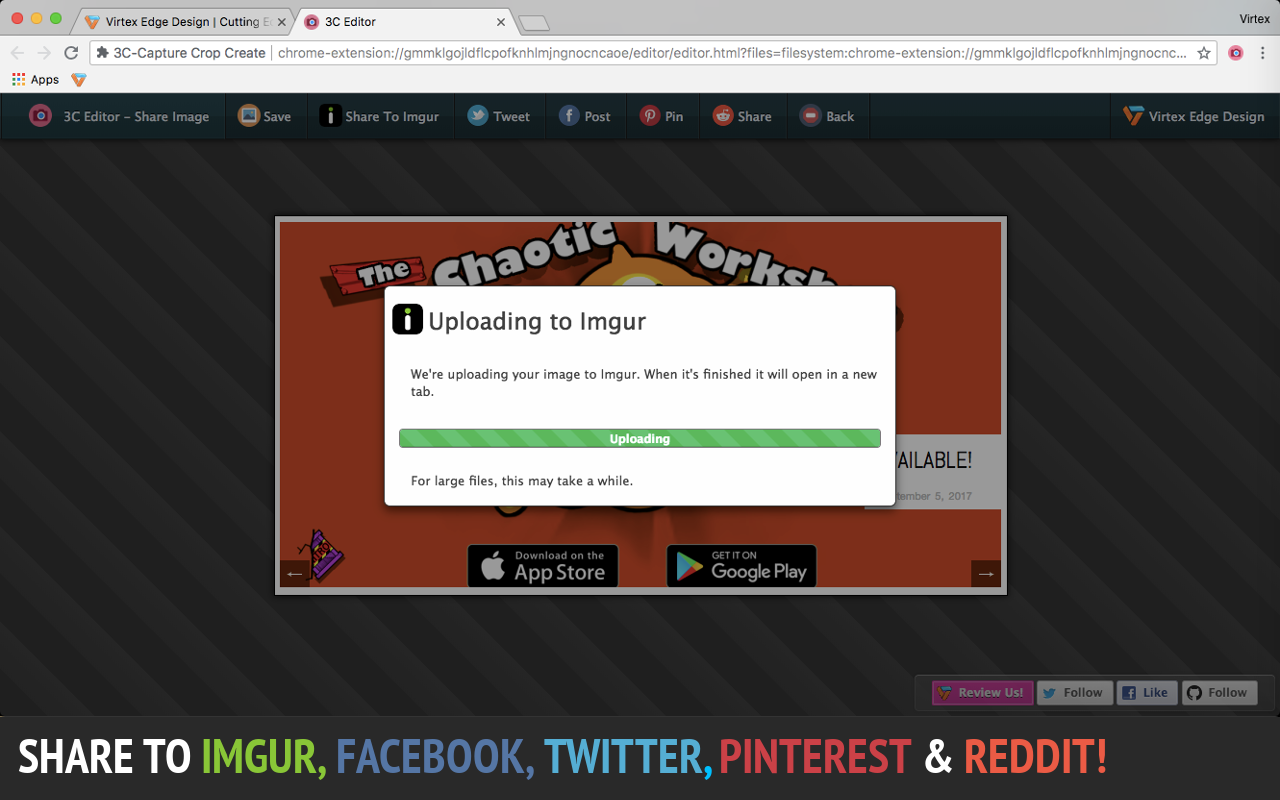The width and height of the screenshot is (1280, 800).
Task: Open the Virtex Edge Design link
Action: click(1194, 116)
